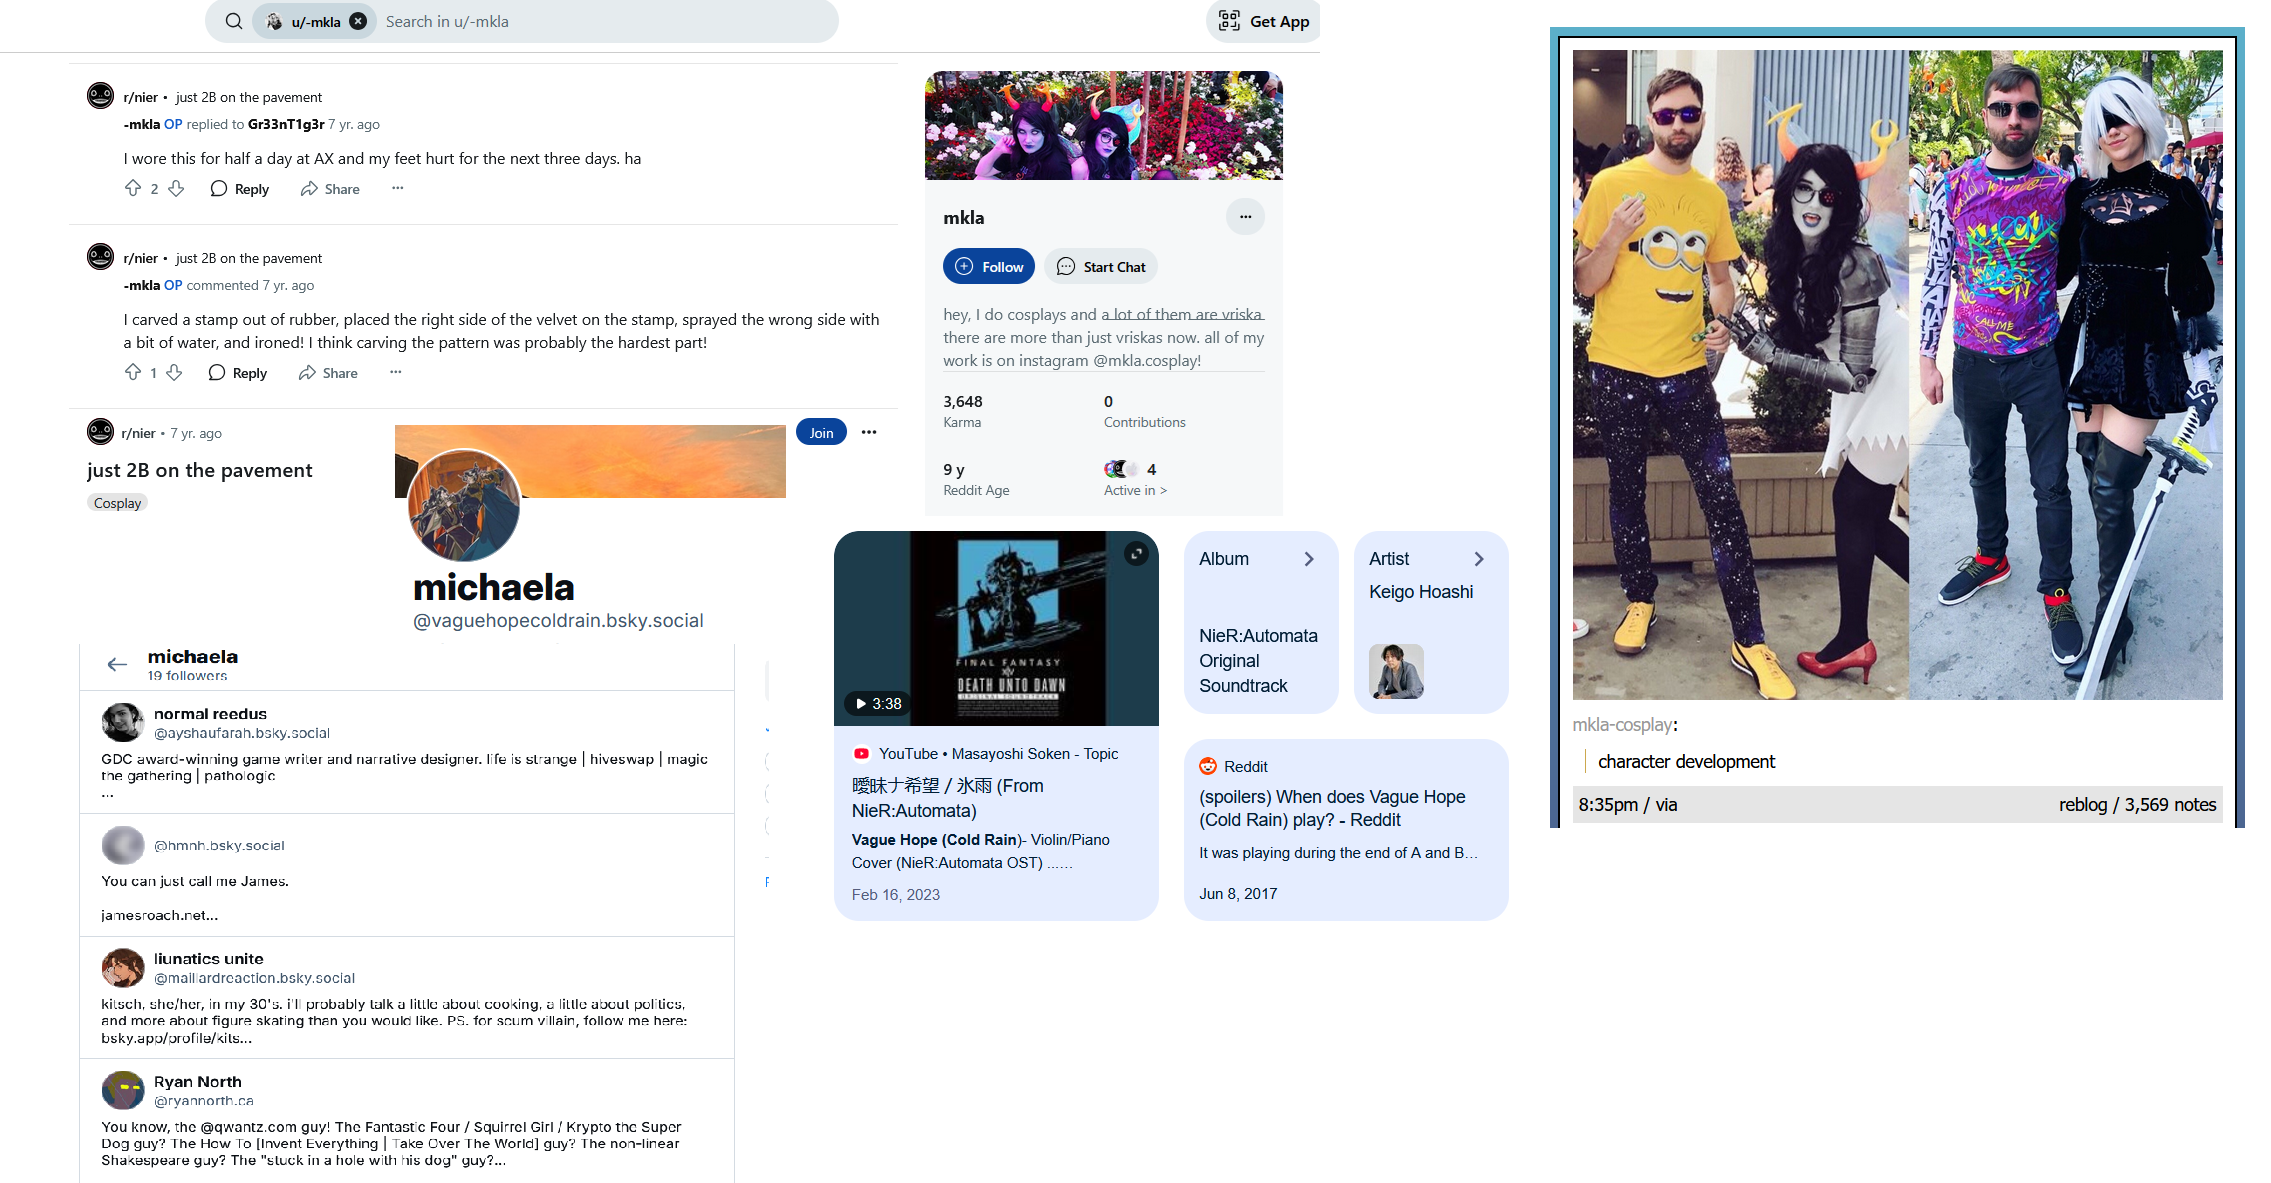The width and height of the screenshot is (2271, 1183).
Task: Open Gr33nT1g3r's user profile link
Action: [286, 124]
